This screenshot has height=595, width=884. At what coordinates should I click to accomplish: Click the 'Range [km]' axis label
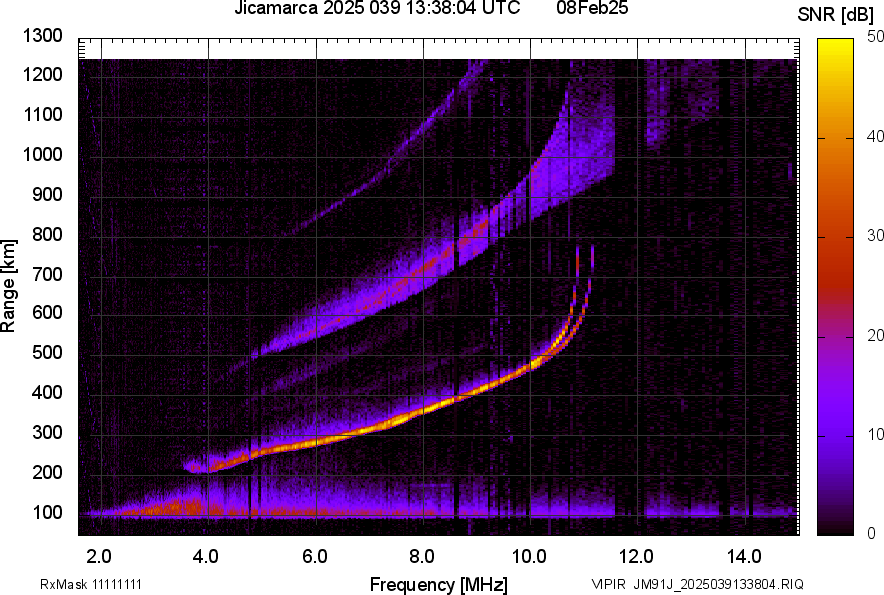pyautogui.click(x=8, y=286)
